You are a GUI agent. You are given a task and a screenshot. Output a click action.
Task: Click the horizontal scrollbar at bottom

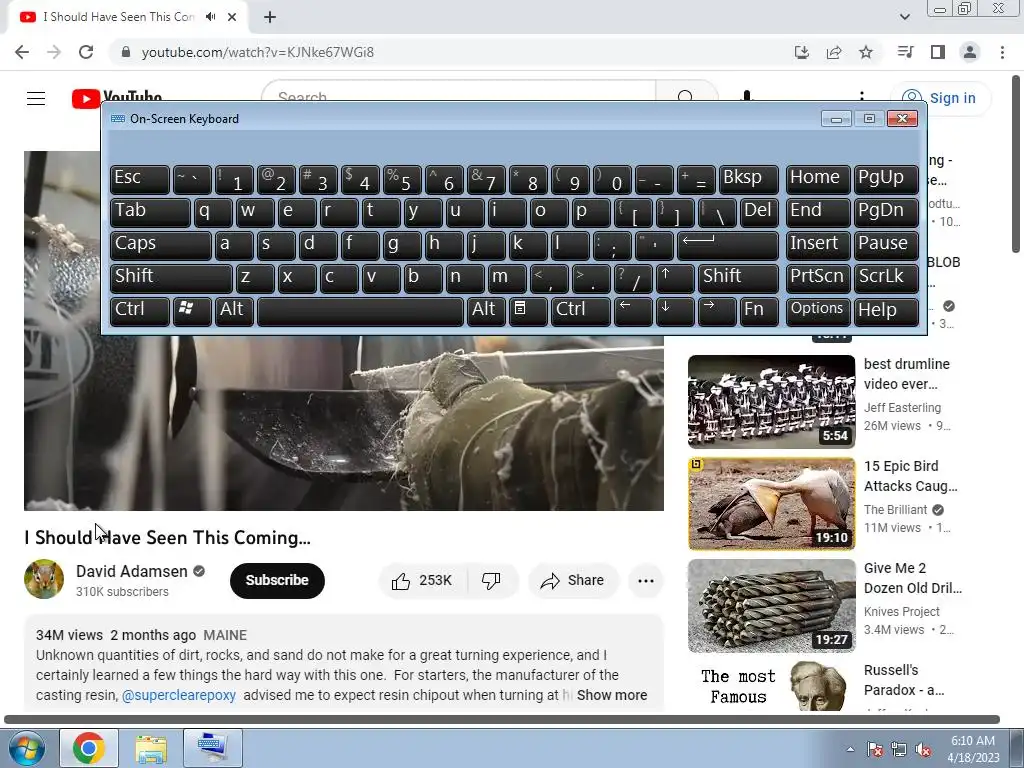502,719
